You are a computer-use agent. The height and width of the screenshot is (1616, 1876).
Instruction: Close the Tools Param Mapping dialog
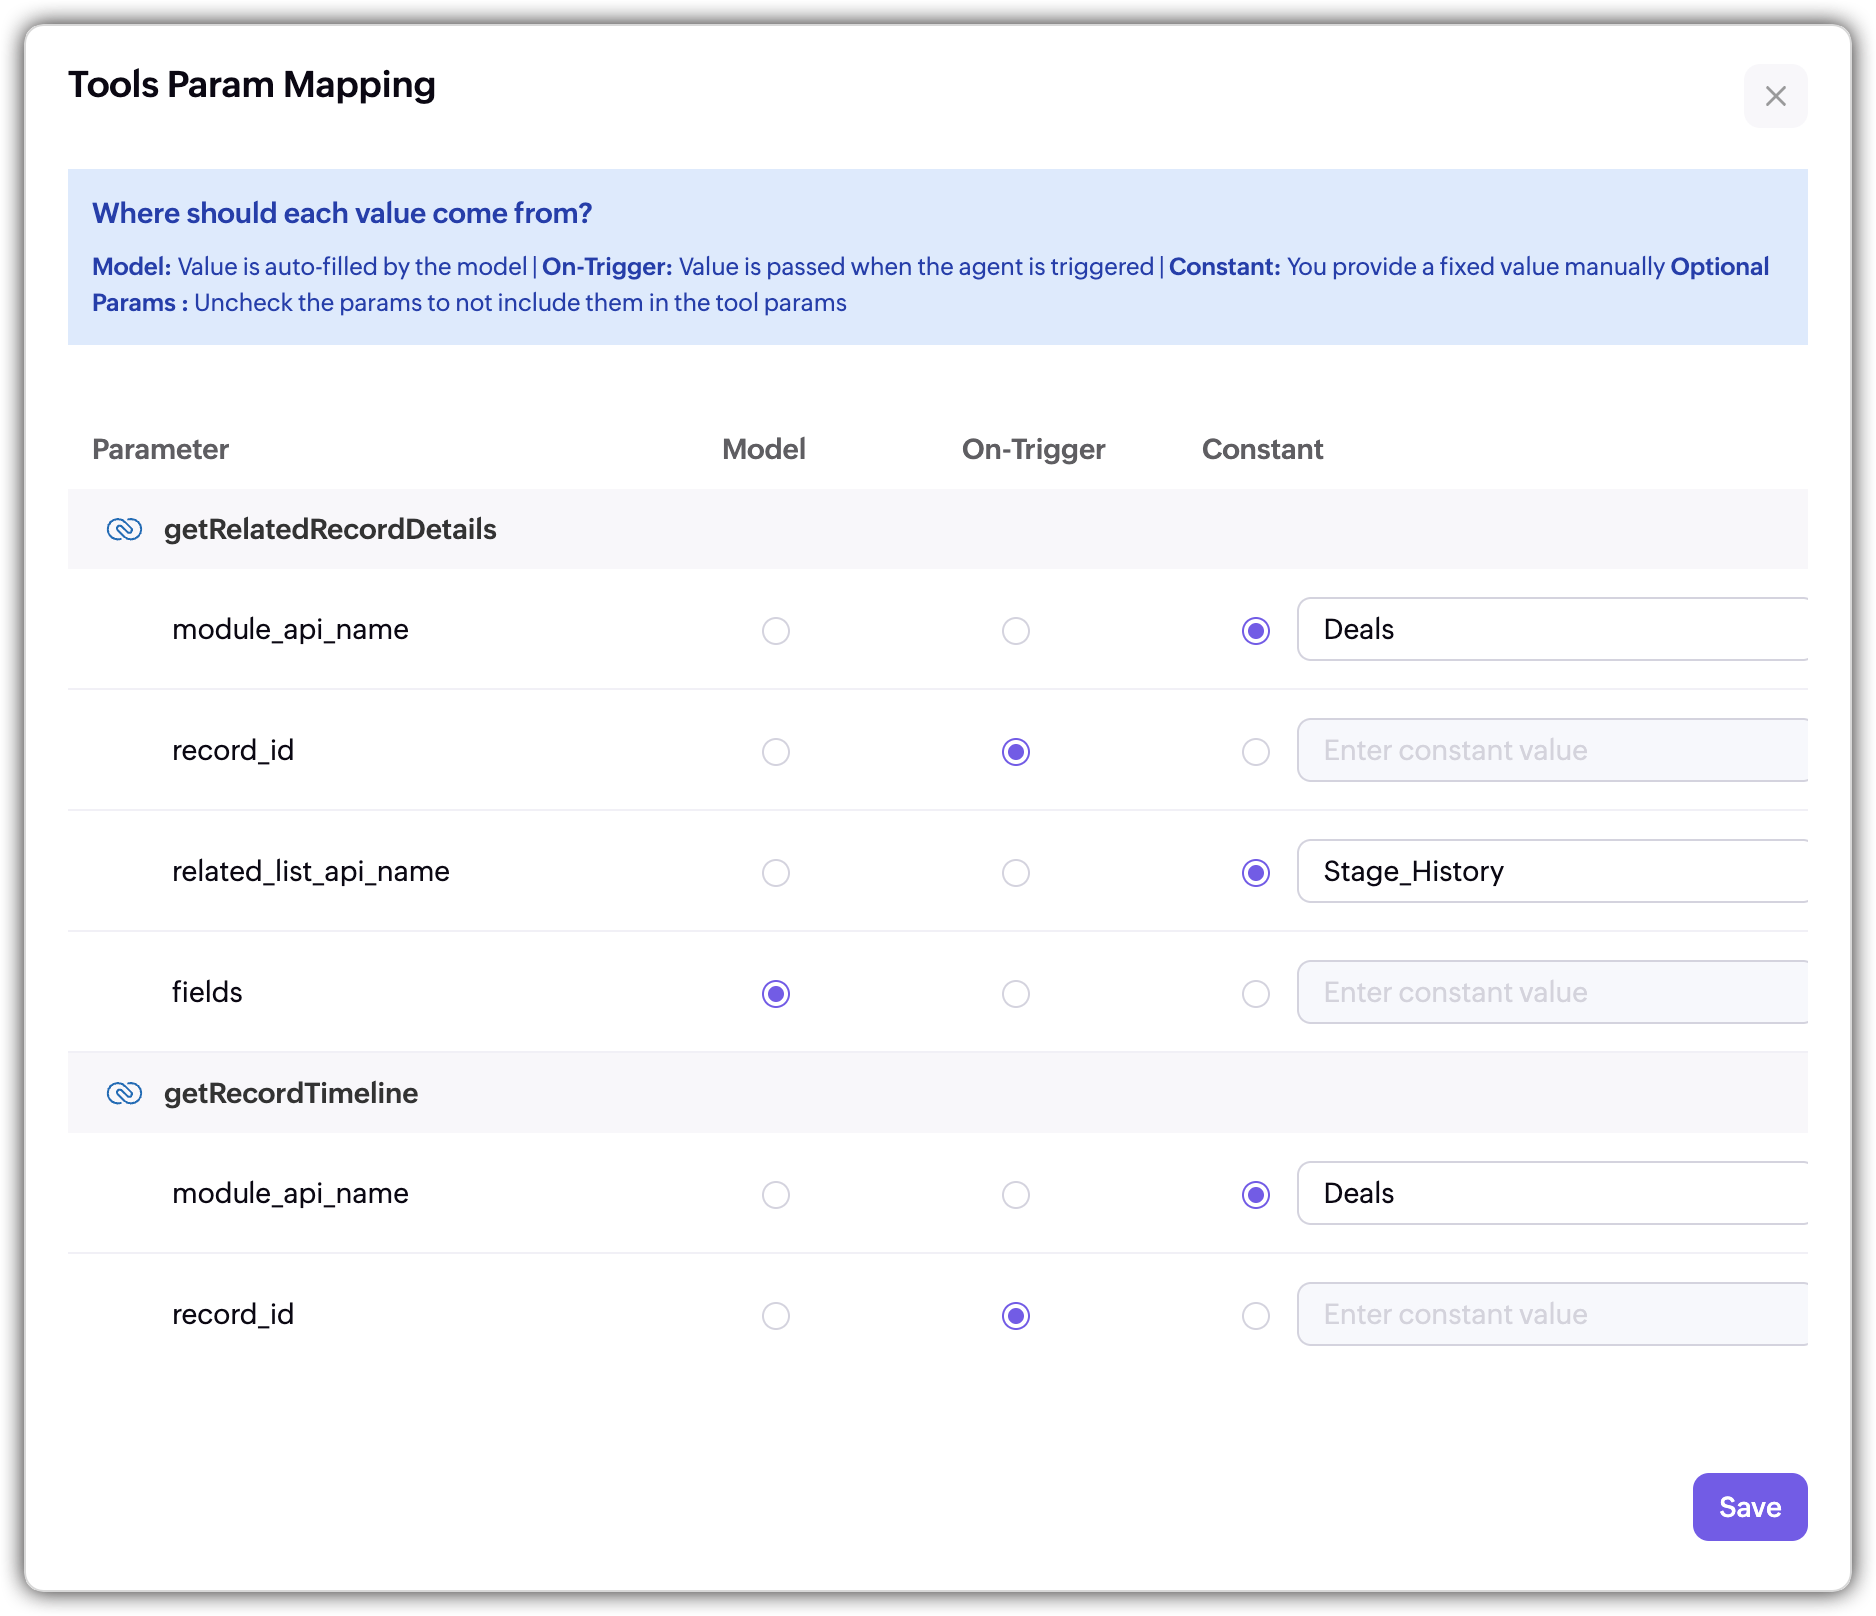pos(1775,96)
